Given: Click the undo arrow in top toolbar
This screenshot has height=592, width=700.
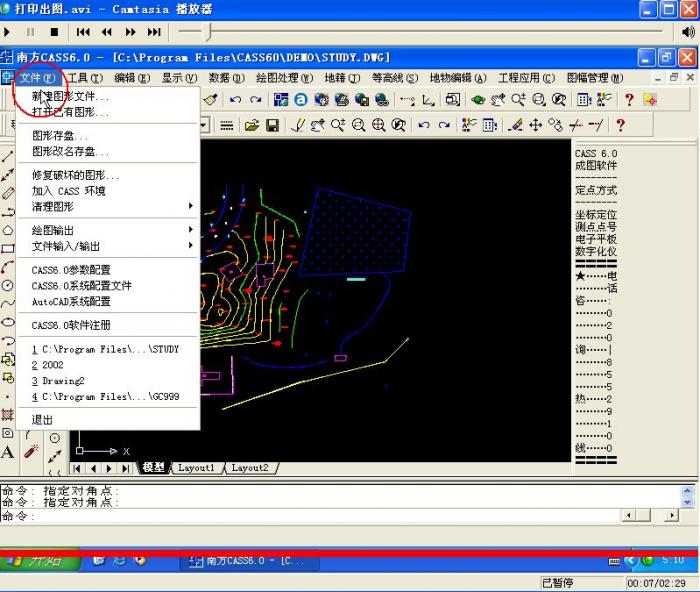Looking at the screenshot, I should click(236, 99).
